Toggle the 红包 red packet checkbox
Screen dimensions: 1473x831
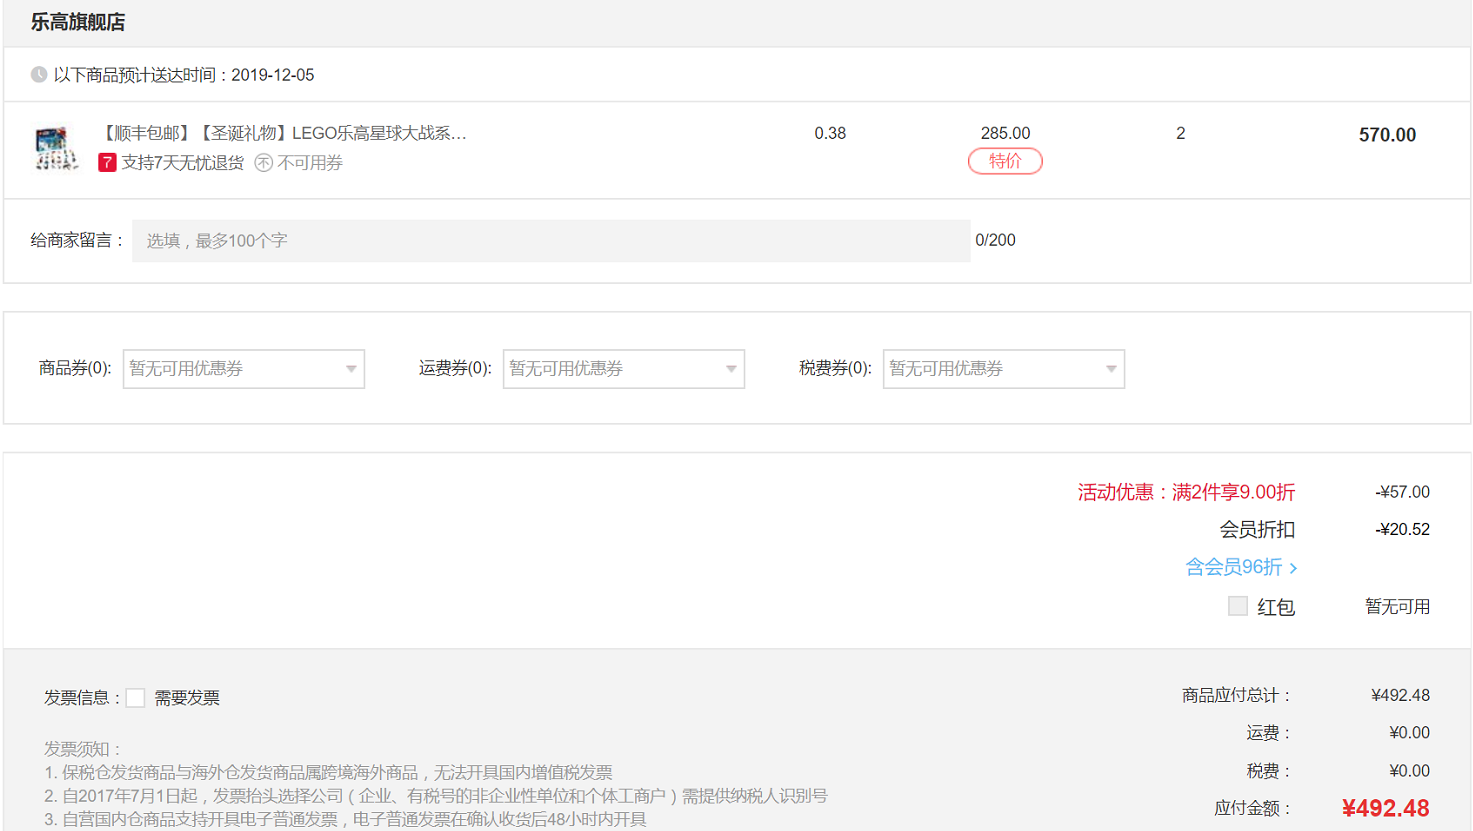1238,606
